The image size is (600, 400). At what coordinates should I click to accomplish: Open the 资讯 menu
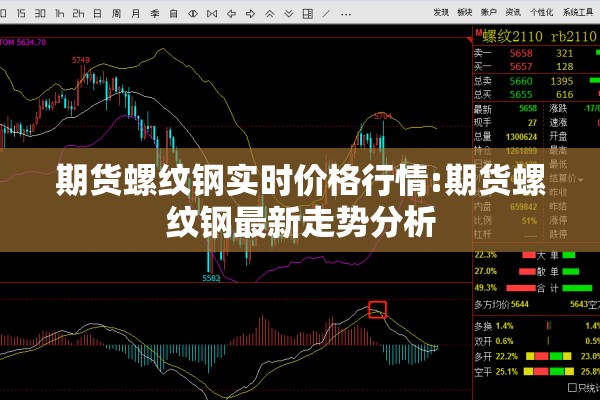[513, 12]
